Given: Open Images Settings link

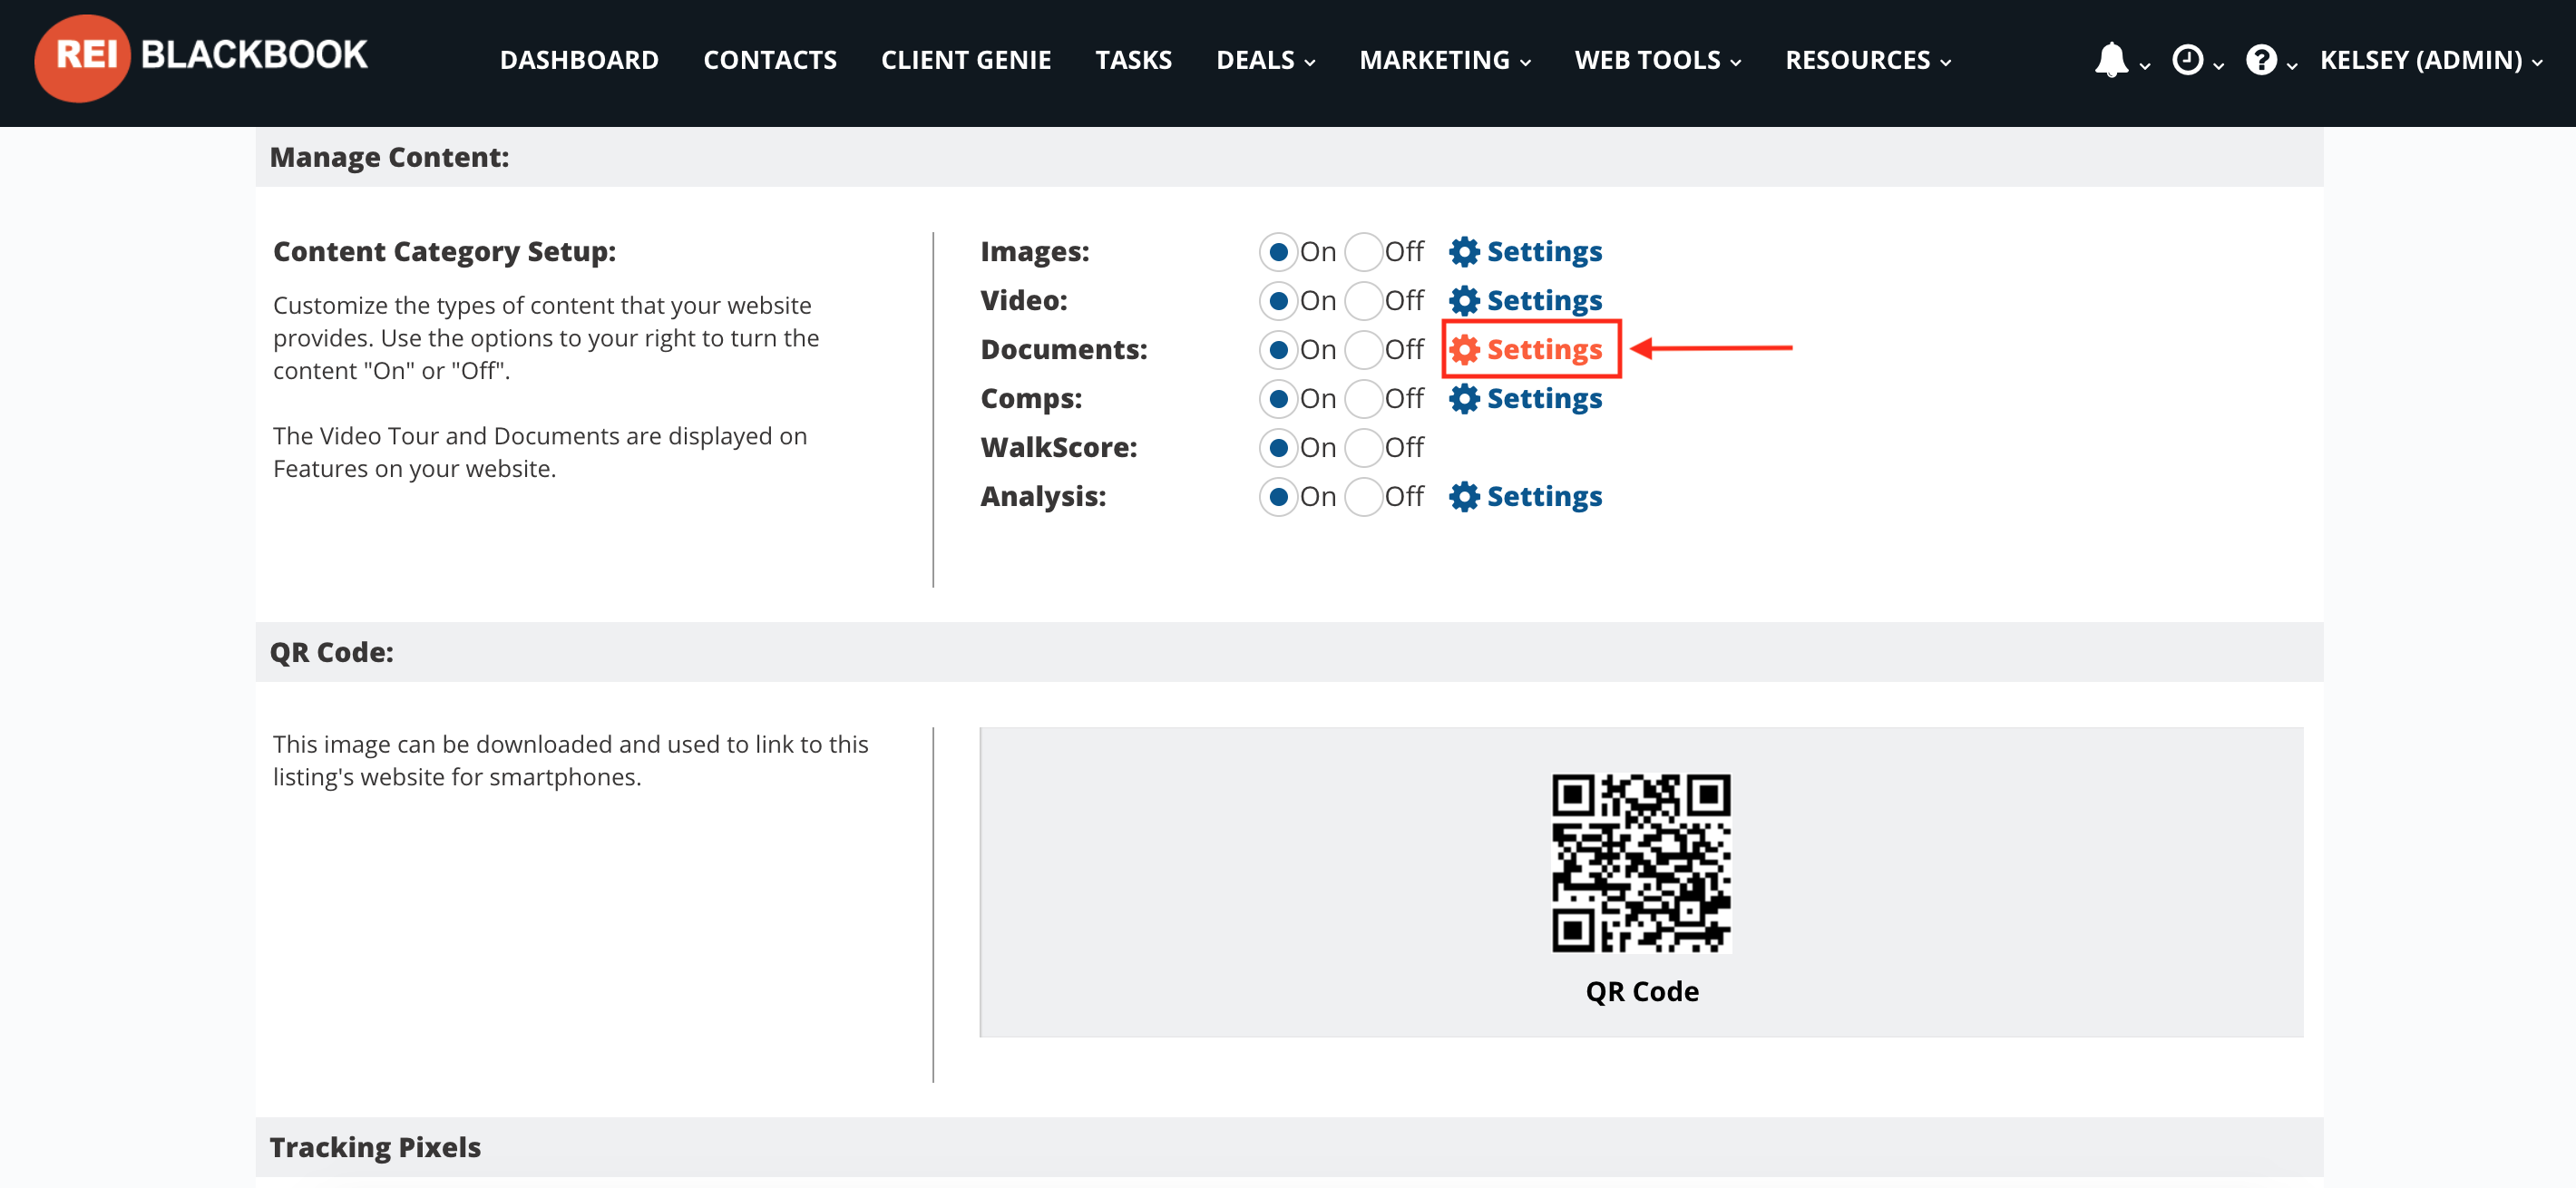Looking at the screenshot, I should [1544, 252].
